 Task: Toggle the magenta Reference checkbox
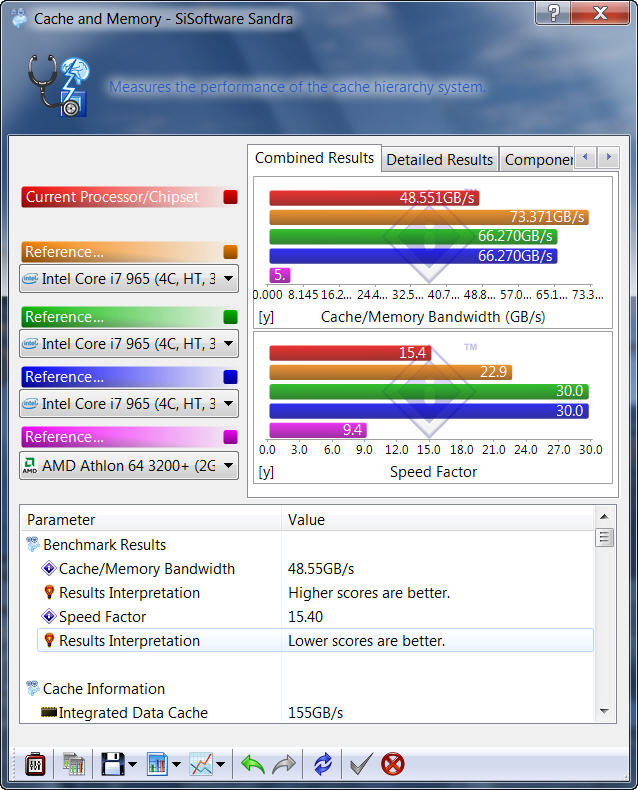pyautogui.click(x=230, y=437)
